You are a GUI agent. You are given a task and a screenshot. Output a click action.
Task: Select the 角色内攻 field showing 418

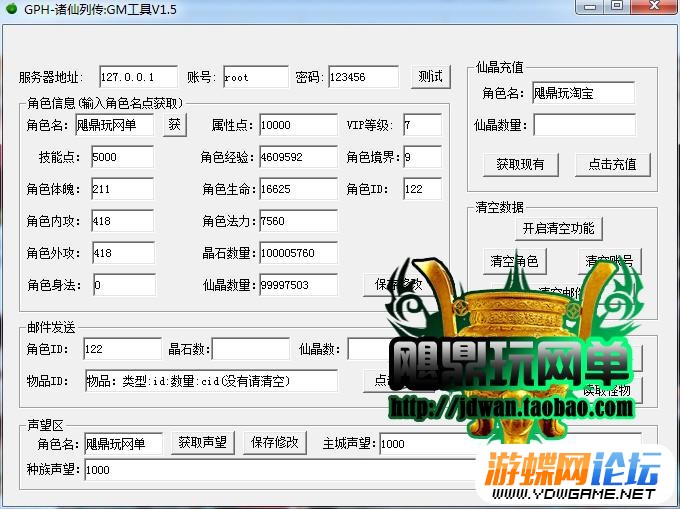pyautogui.click(x=122, y=221)
